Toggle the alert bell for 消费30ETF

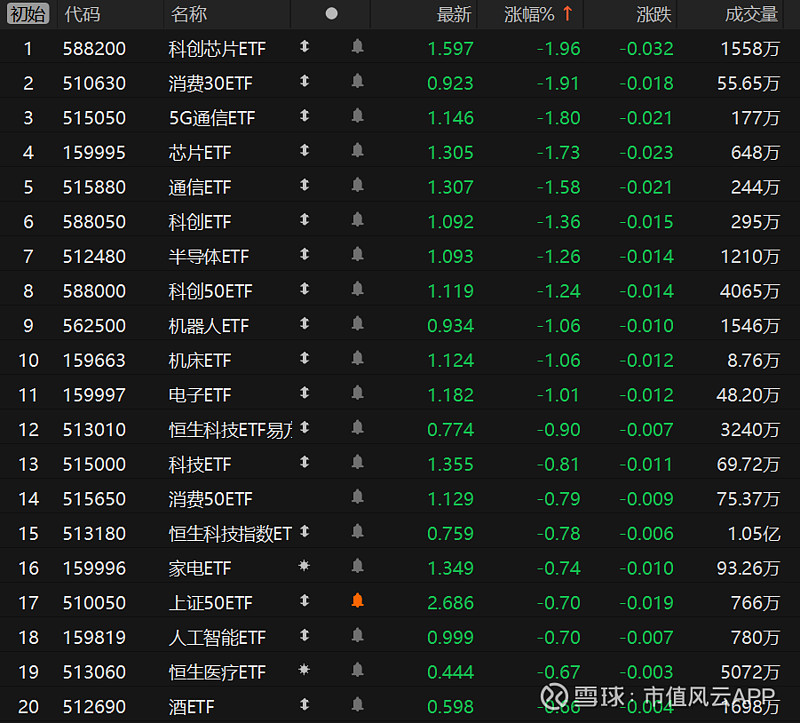tap(357, 83)
